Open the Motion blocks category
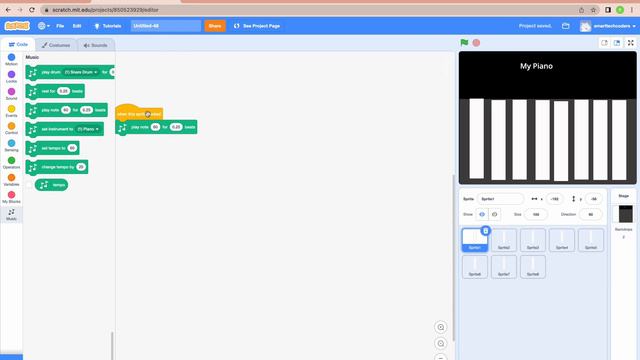This screenshot has height=360, width=640. pyautogui.click(x=11, y=59)
